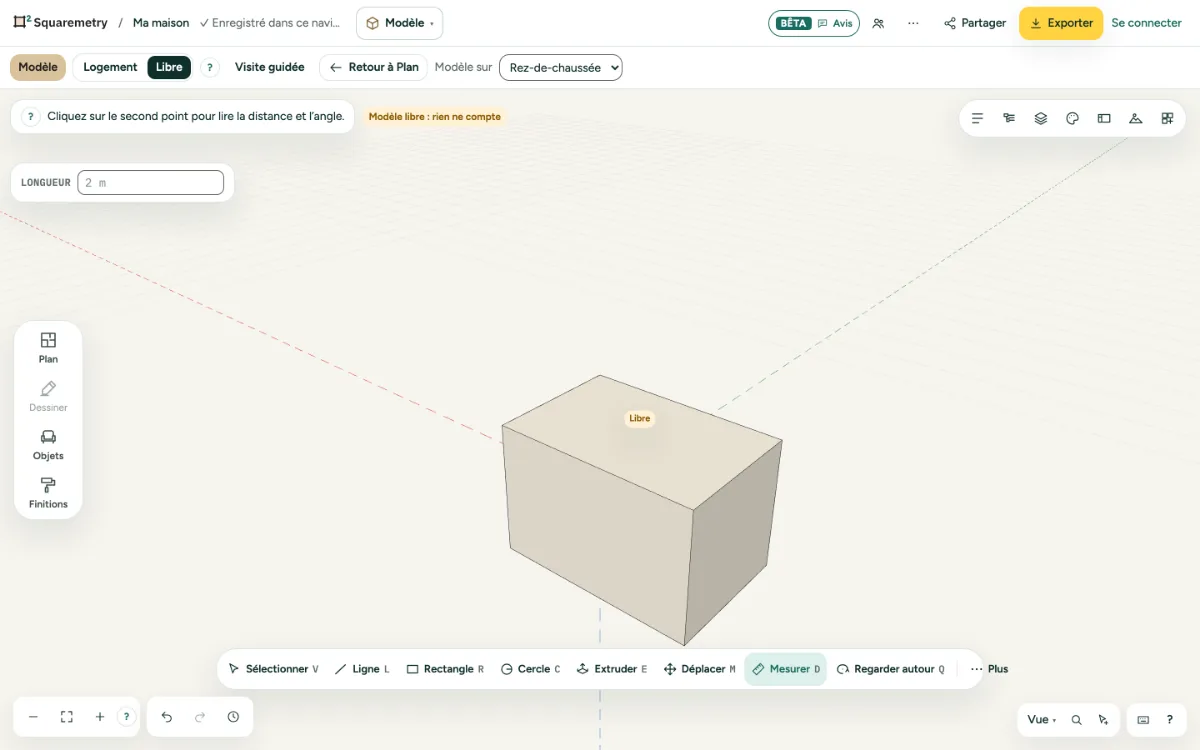Screen dimensions: 1200x750
Task: Switch mode toggle to Libre
Action: click(169, 67)
